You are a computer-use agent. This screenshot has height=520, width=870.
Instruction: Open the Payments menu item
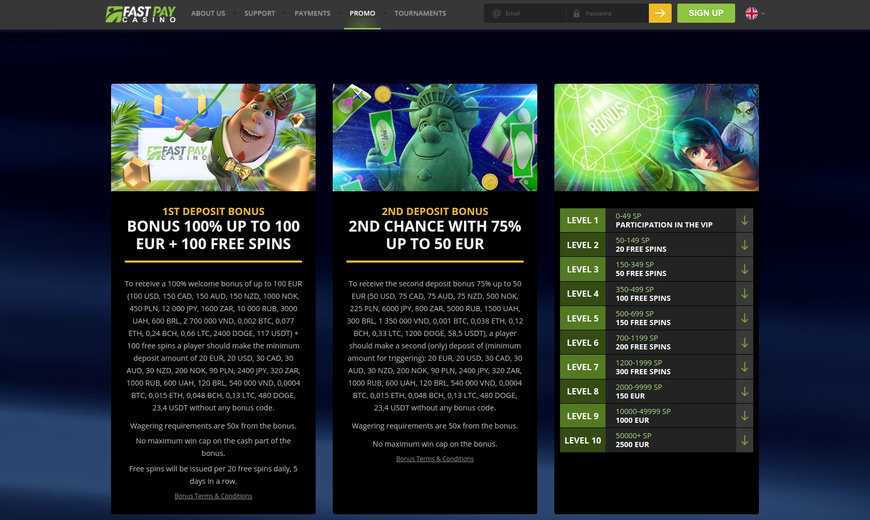pos(312,13)
